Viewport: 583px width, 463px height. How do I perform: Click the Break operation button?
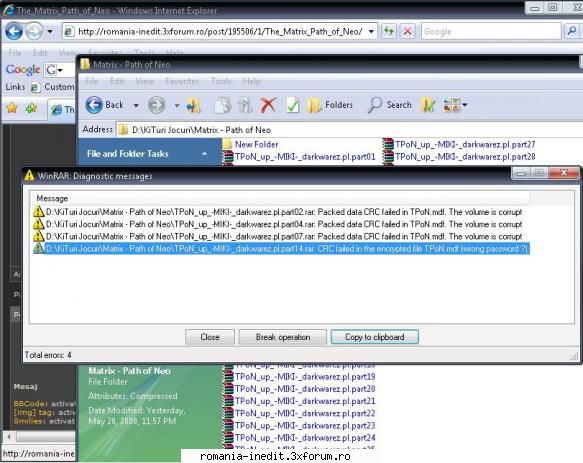tap(283, 337)
